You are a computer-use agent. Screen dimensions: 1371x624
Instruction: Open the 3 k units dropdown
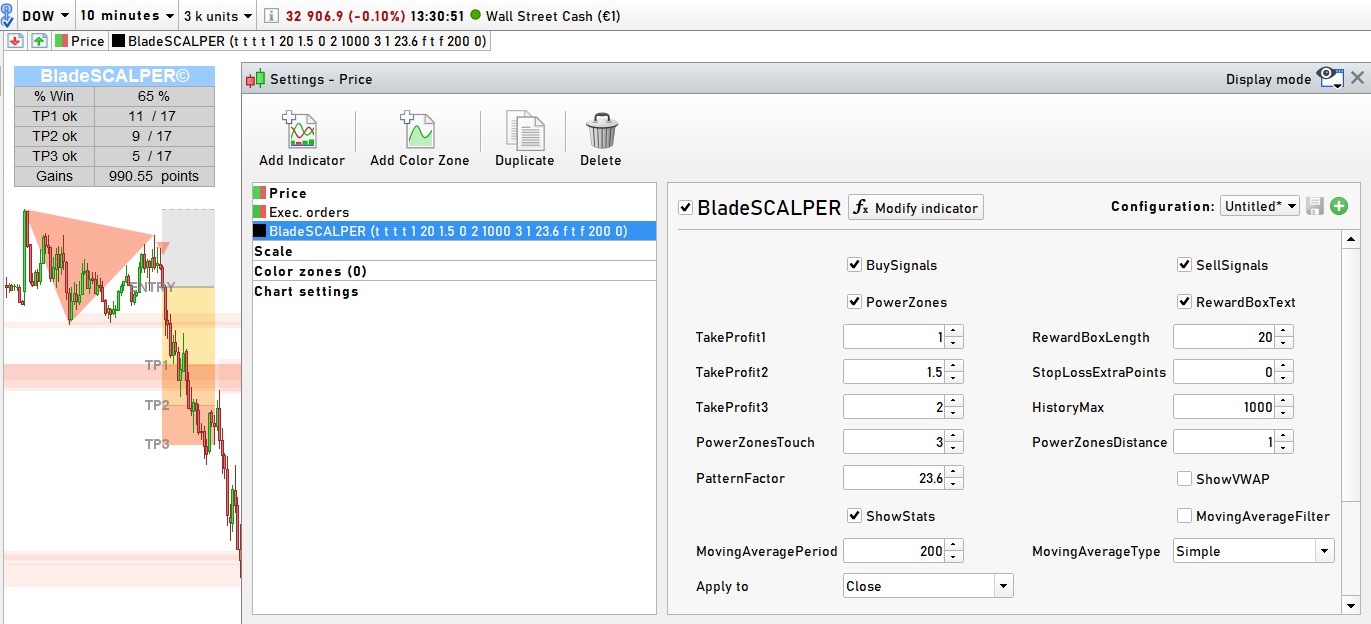tap(218, 16)
